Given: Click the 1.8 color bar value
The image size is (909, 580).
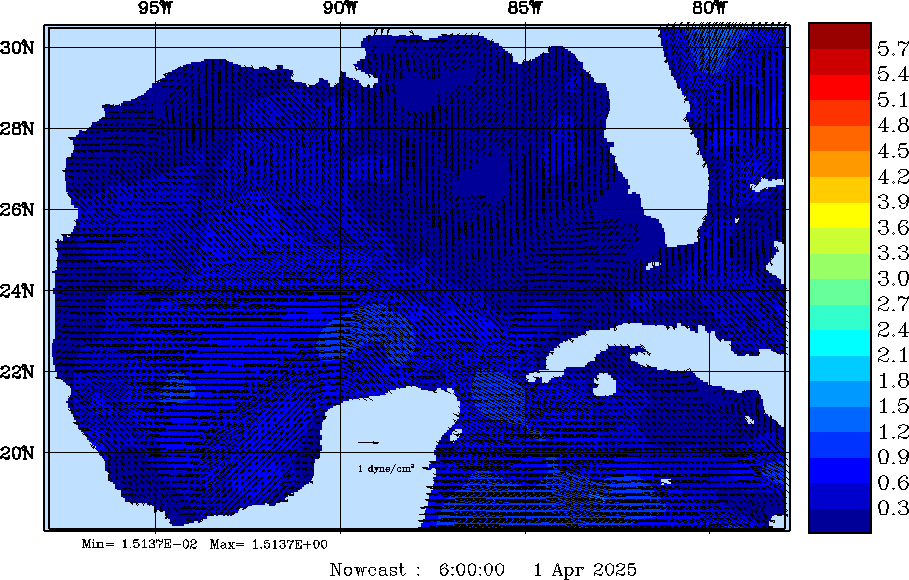Looking at the screenshot, I should point(893,380).
